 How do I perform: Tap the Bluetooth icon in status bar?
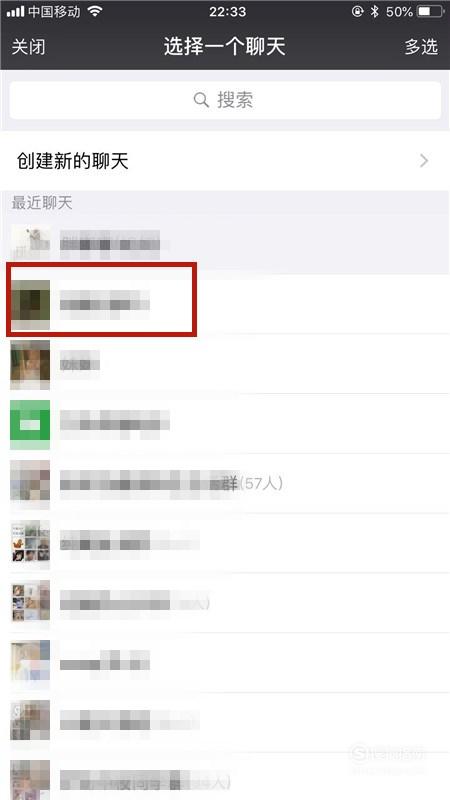pyautogui.click(x=374, y=11)
